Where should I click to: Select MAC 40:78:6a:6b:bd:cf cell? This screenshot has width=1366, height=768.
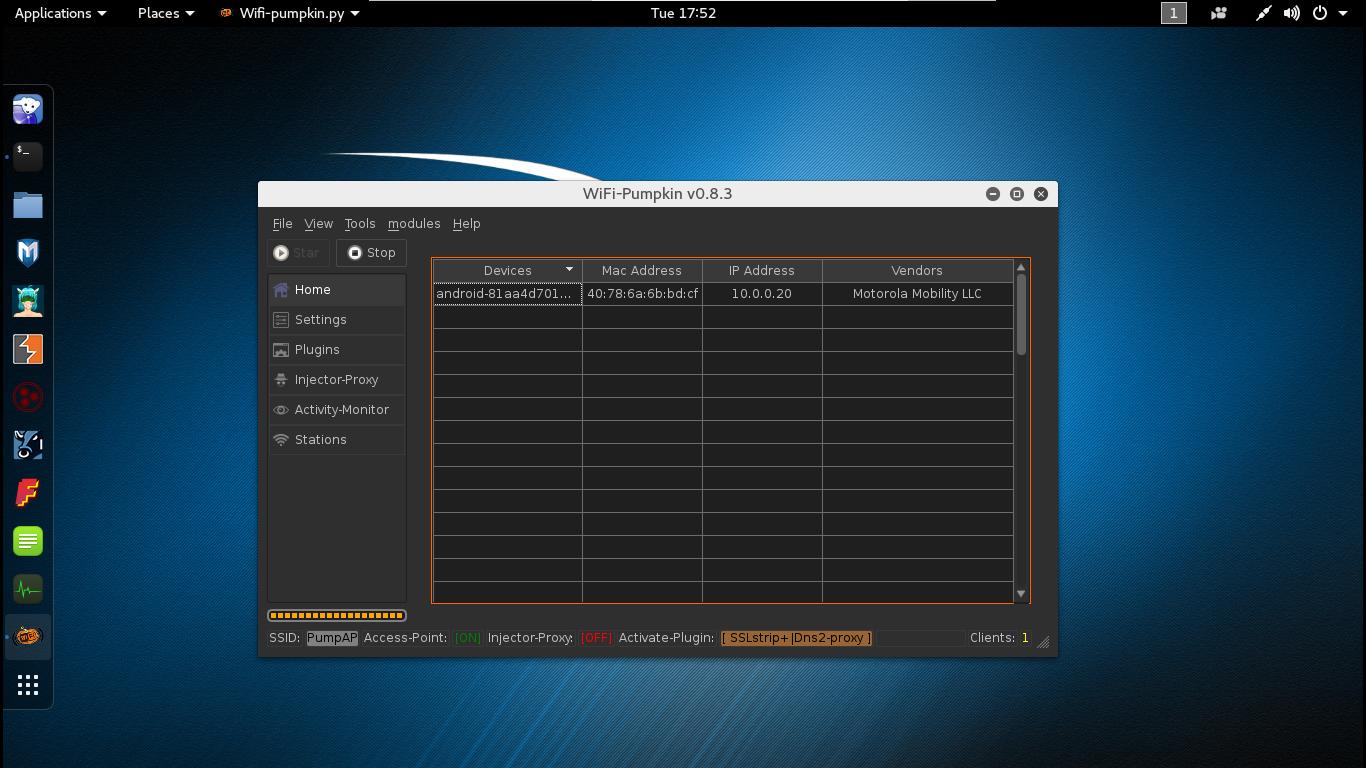642,294
